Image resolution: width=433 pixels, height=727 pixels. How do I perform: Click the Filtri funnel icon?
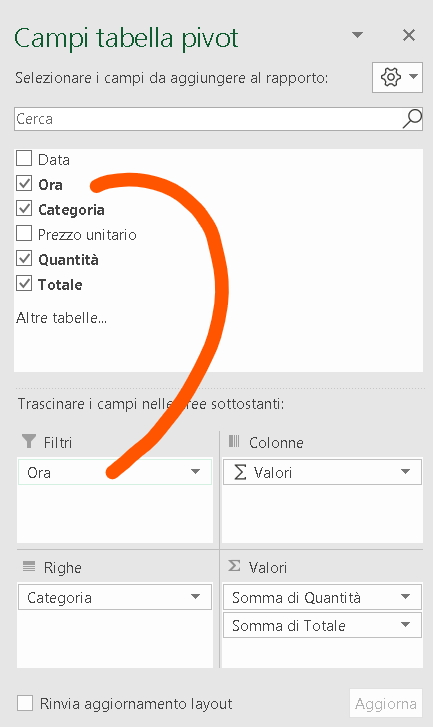click(29, 441)
